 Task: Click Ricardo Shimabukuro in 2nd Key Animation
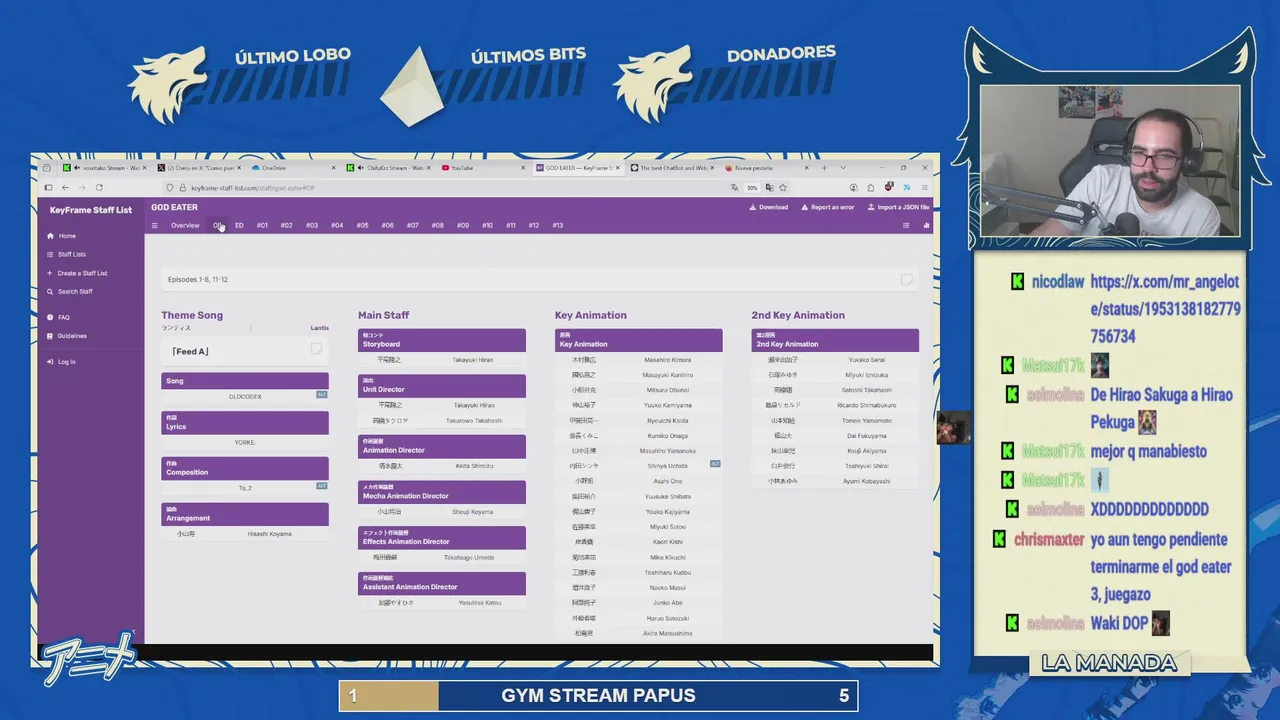(x=866, y=405)
